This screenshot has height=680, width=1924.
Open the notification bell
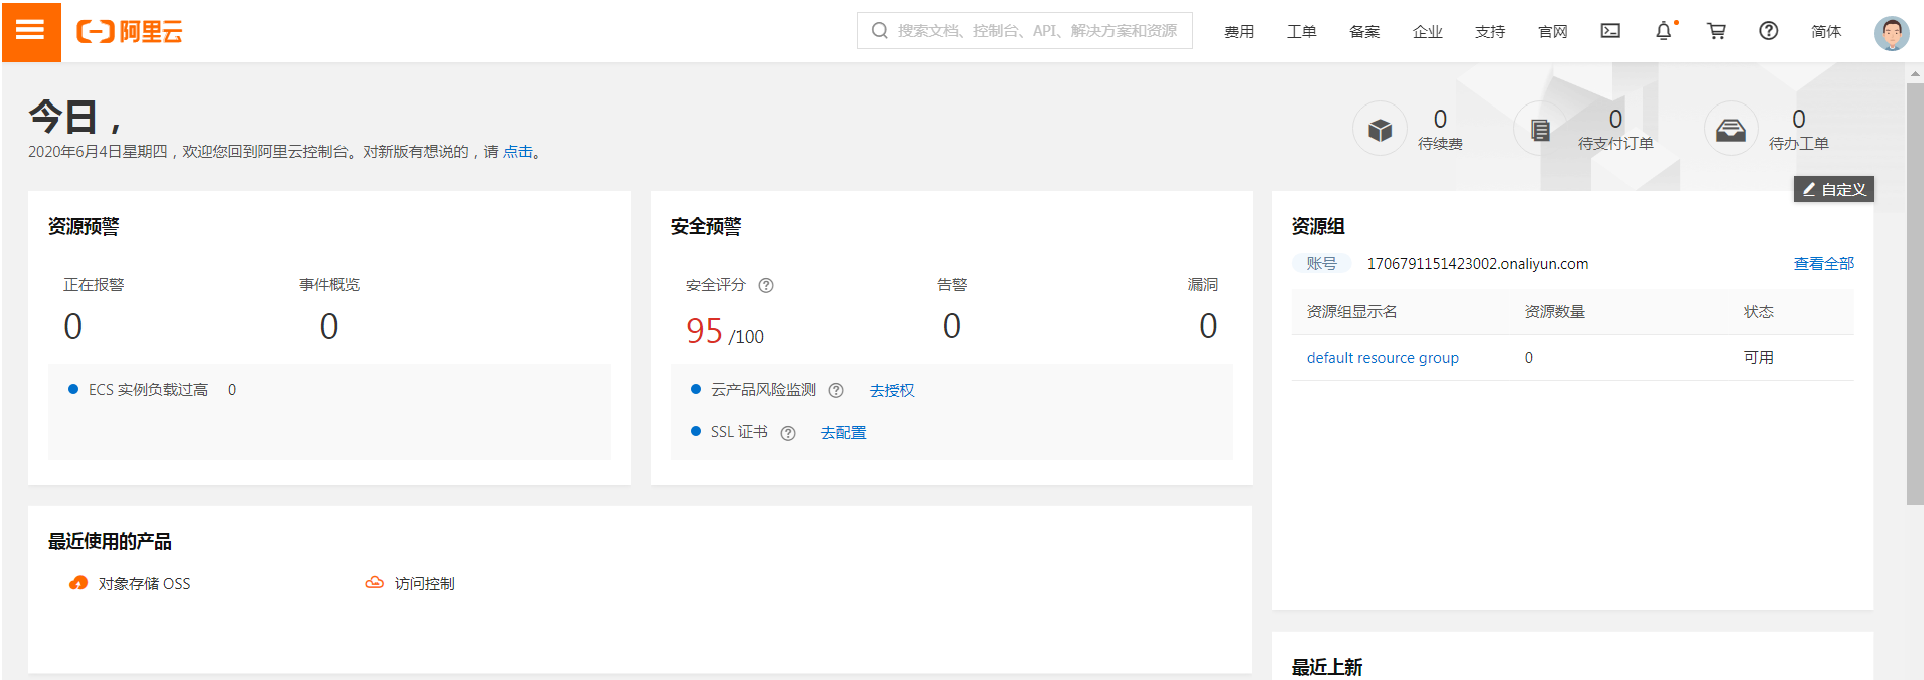1663,31
